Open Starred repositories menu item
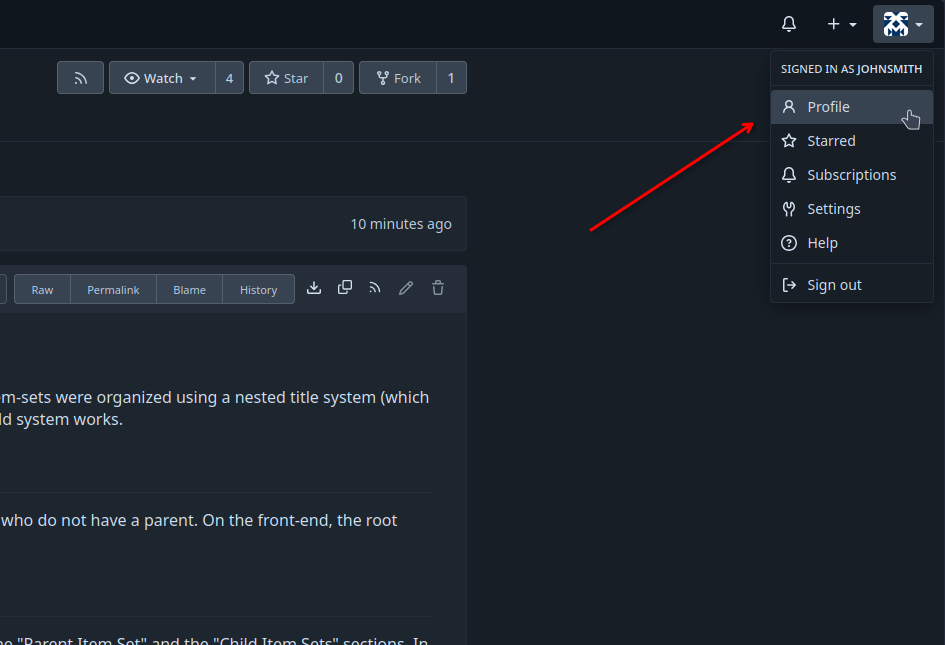The image size is (945, 645). pyautogui.click(x=852, y=141)
